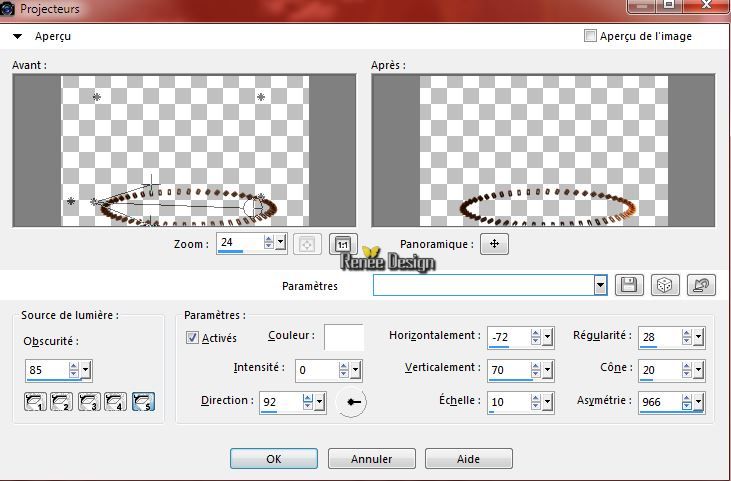
Task: Open the Verticalement slider dropdown
Action: tap(548, 370)
